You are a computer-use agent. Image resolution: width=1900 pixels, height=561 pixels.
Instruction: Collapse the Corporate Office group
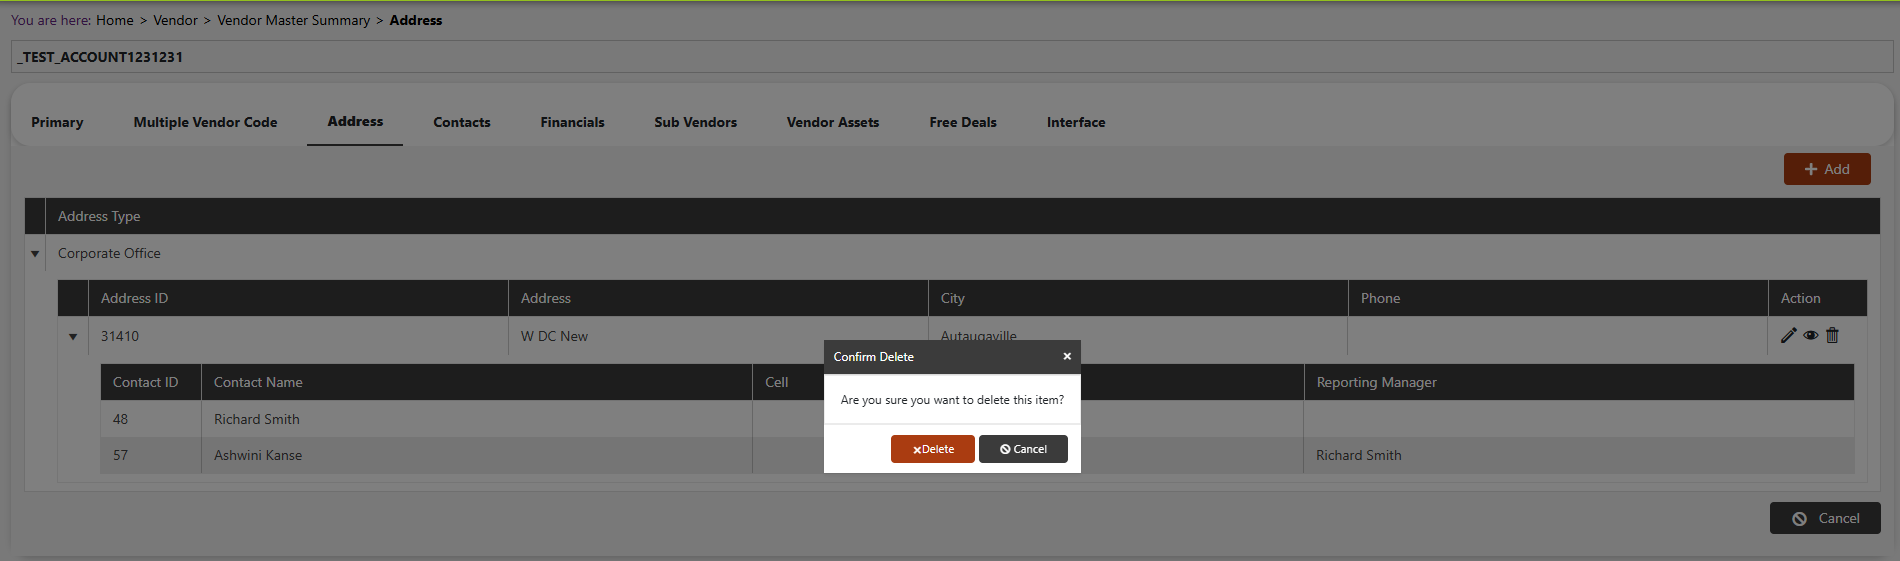[35, 254]
